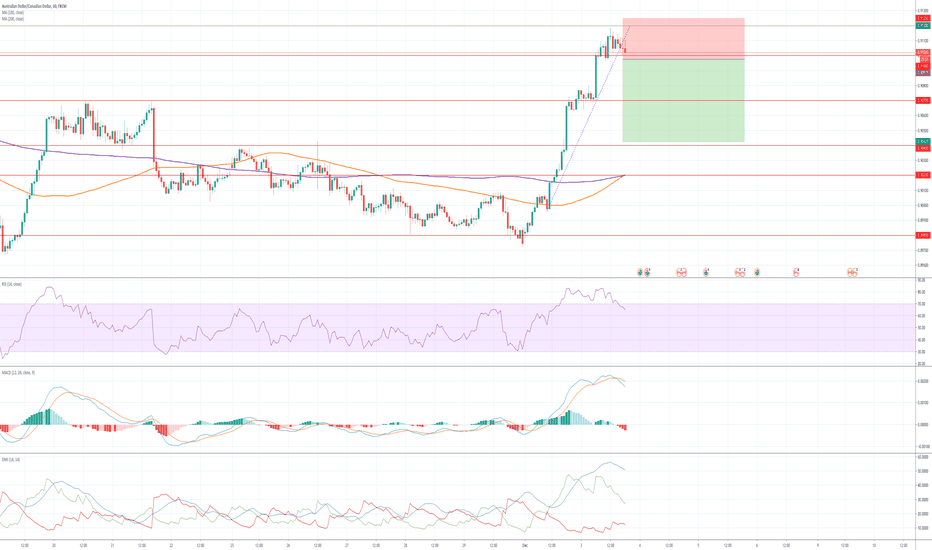Click the price scale axis on the right
The image size is (932, 550).
coord(922,200)
